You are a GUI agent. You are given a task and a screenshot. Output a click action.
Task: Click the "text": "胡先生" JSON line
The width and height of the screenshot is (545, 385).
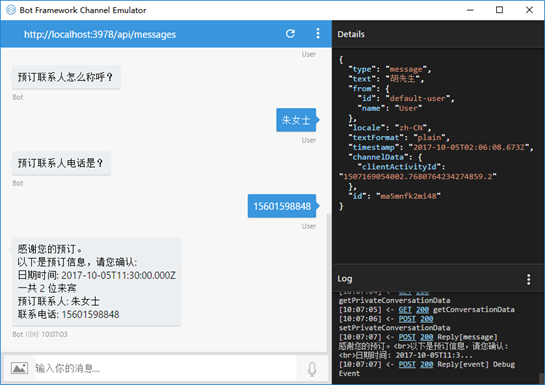pyautogui.click(x=386, y=79)
